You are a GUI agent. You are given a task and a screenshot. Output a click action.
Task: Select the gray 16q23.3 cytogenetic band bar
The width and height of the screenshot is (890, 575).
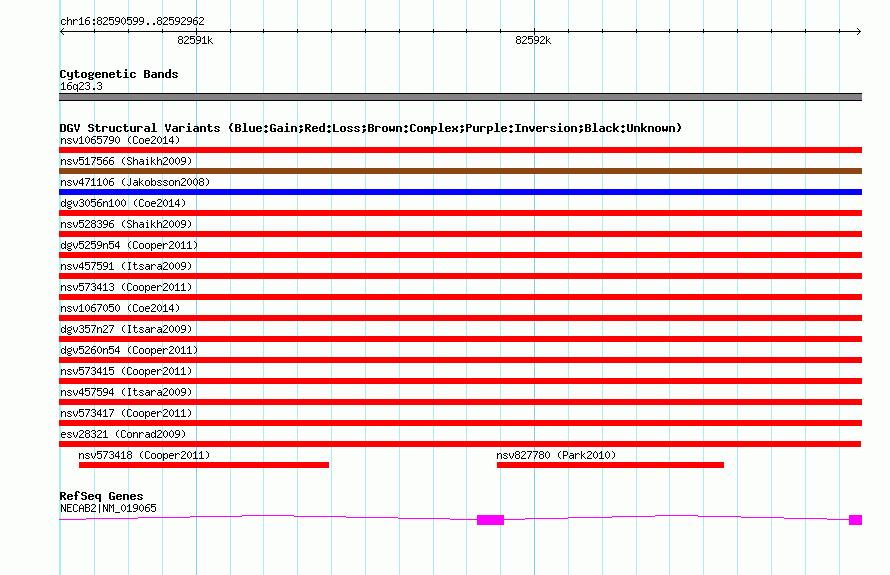[x=460, y=97]
